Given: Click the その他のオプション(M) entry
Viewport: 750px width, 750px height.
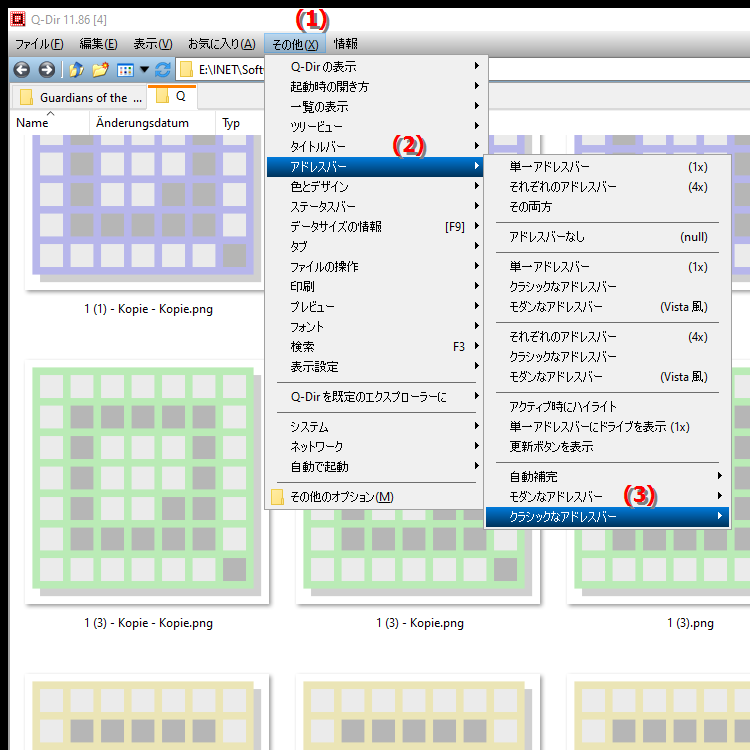Looking at the screenshot, I should click(x=375, y=497).
